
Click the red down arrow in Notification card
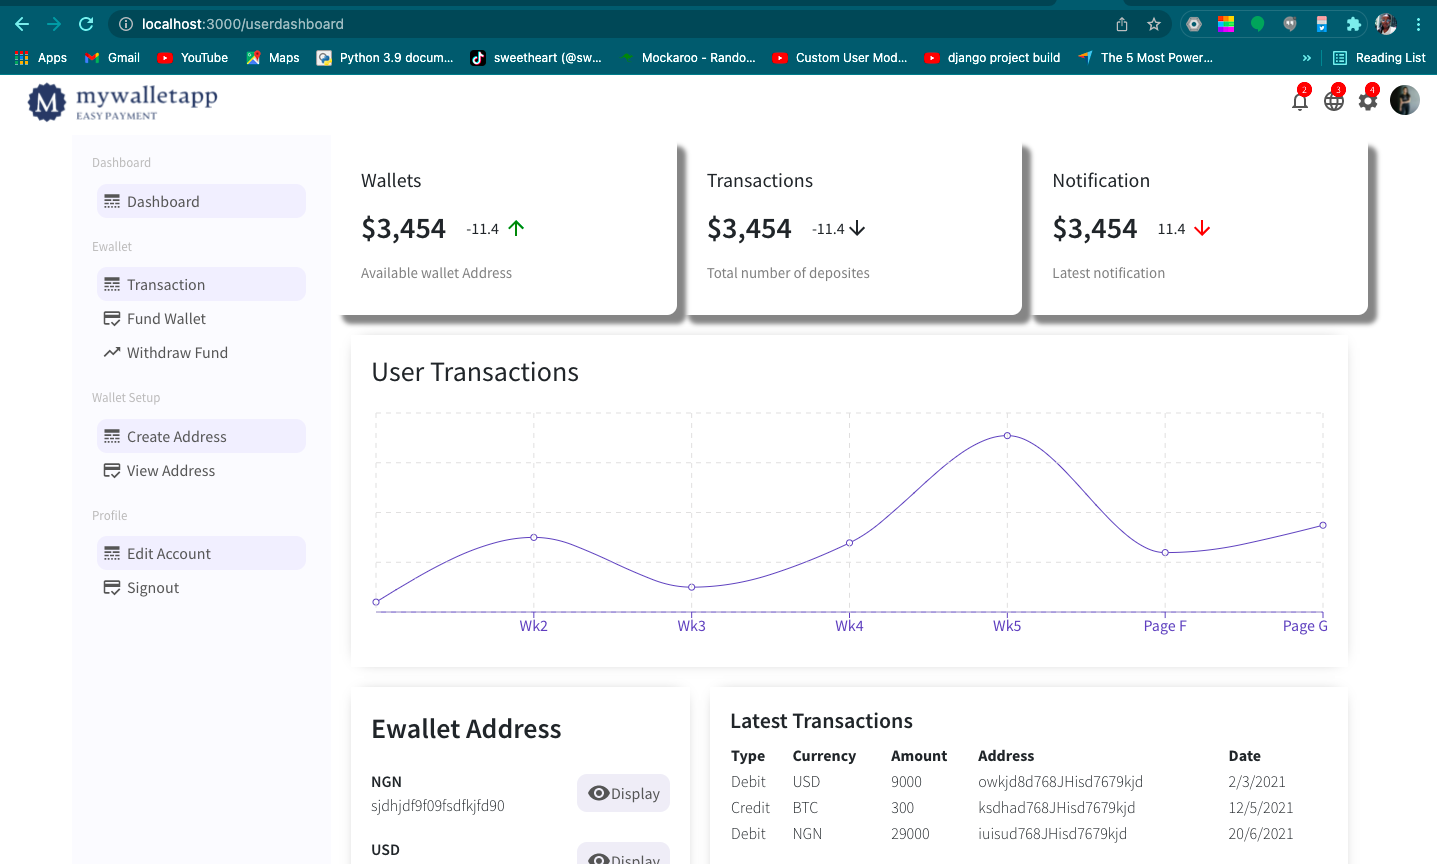(x=1202, y=228)
